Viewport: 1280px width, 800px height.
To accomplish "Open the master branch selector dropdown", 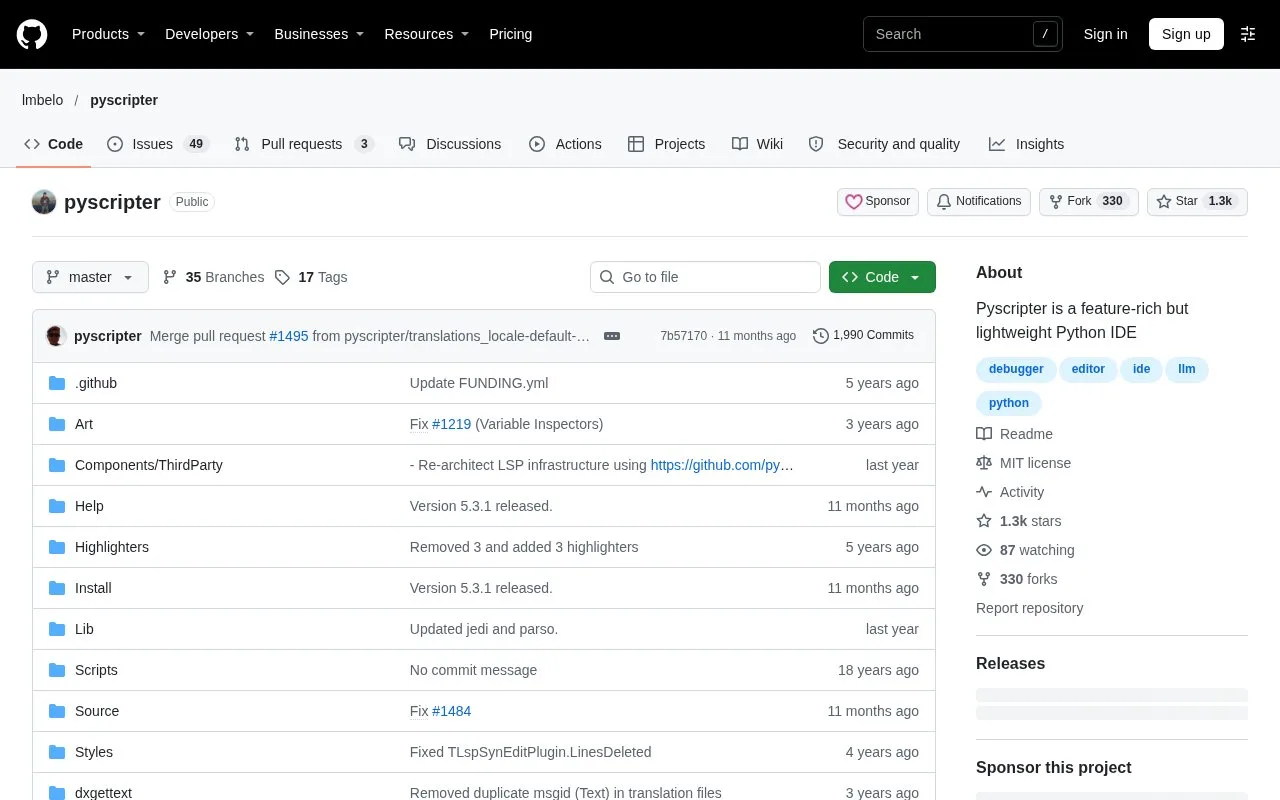I will 90,277.
